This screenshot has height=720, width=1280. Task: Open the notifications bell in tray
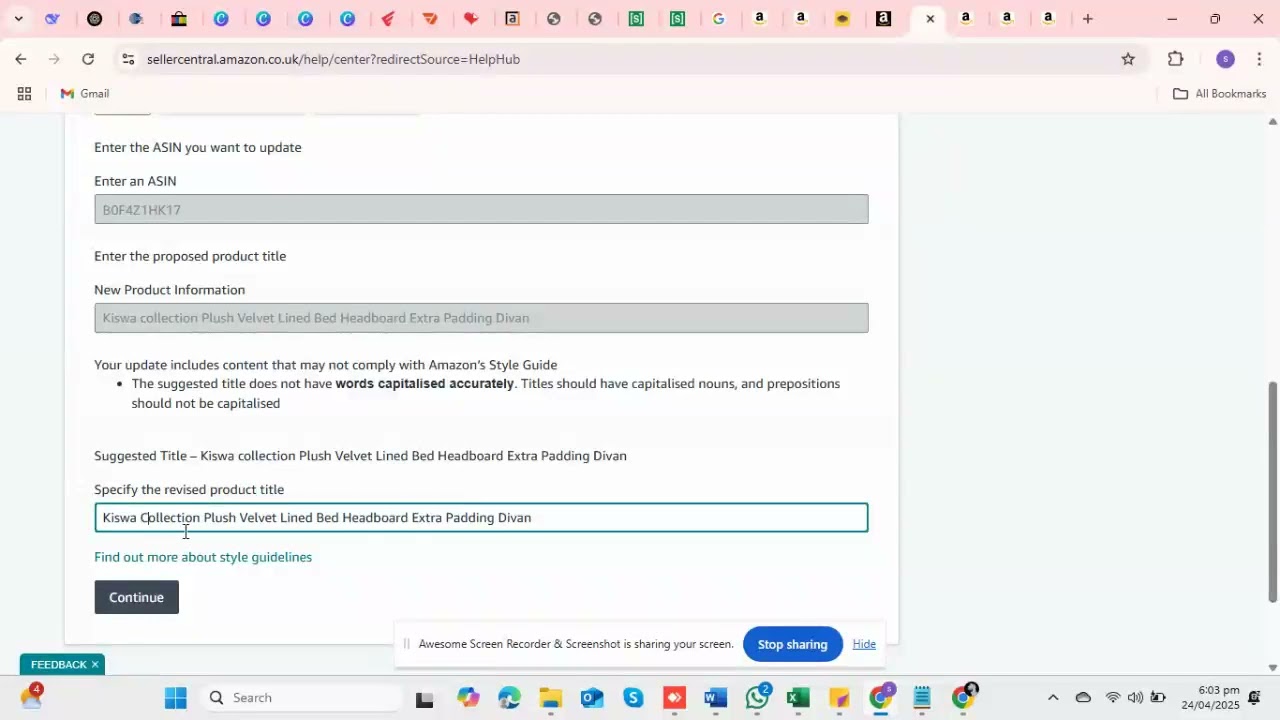1256,698
